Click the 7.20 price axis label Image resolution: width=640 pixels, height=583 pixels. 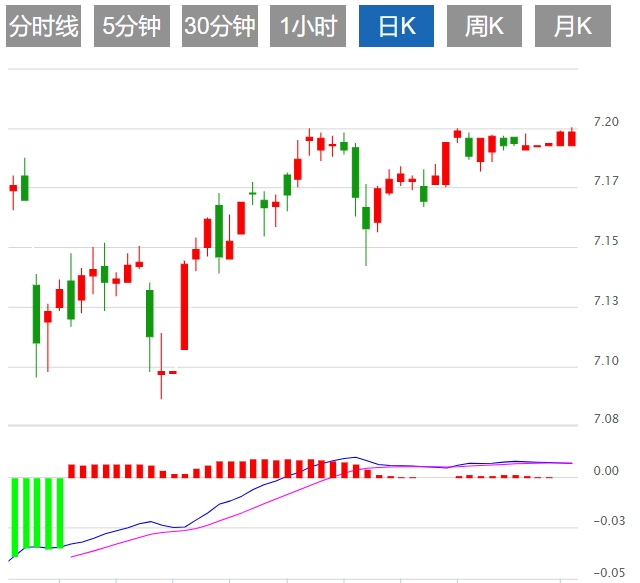coord(606,121)
